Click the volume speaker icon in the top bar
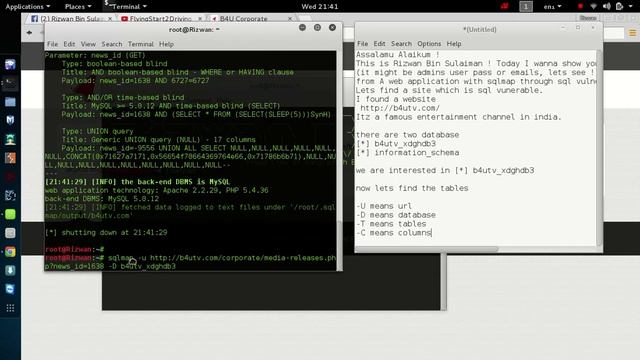The image size is (640, 360). [607, 7]
